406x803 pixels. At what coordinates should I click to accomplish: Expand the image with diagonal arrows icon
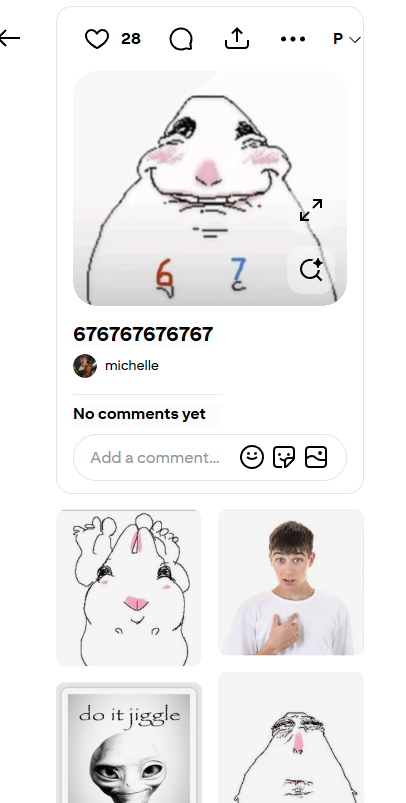click(311, 210)
